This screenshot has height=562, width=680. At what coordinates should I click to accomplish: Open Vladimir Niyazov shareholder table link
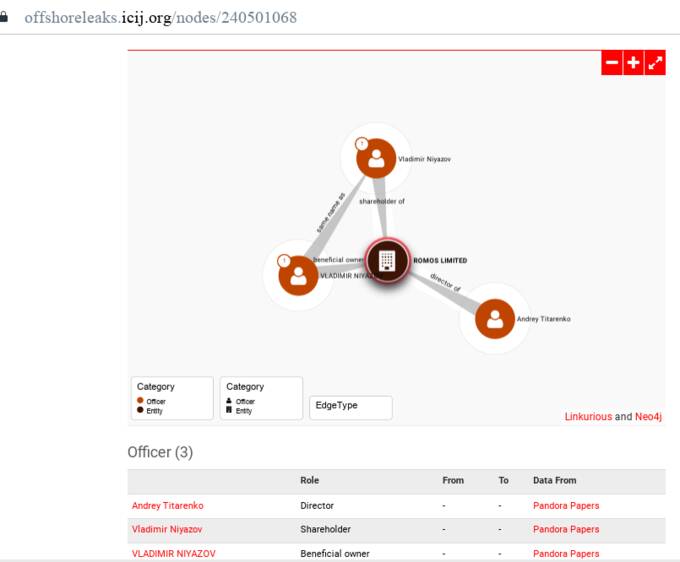169,529
